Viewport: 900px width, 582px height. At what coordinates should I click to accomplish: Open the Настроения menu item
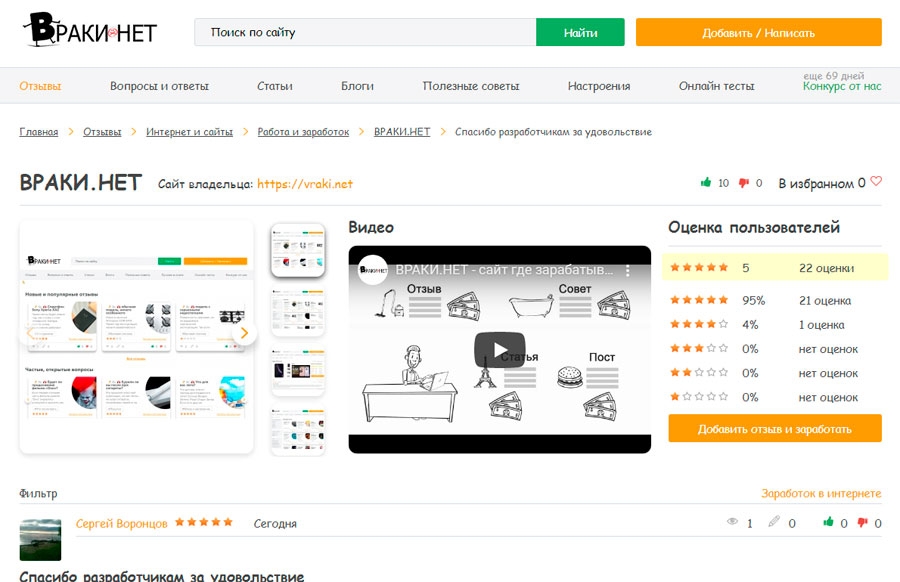[x=599, y=86]
